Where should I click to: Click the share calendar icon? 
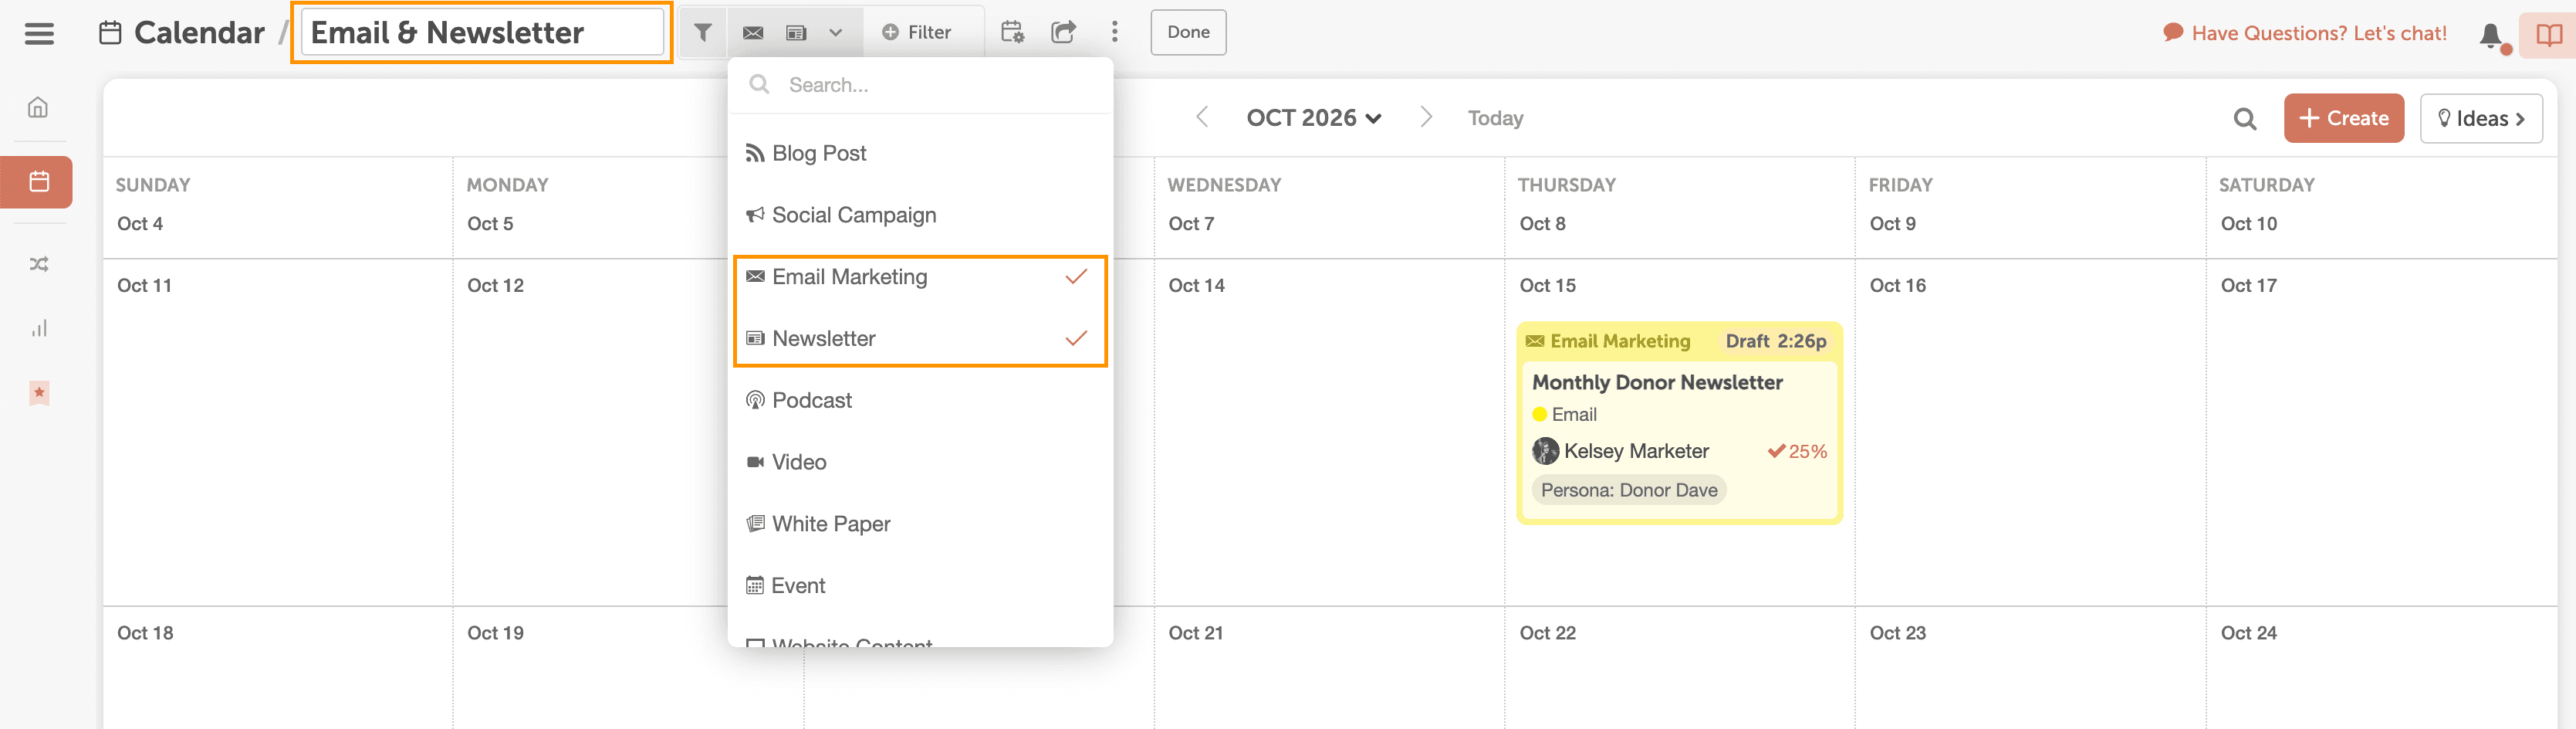click(1063, 32)
